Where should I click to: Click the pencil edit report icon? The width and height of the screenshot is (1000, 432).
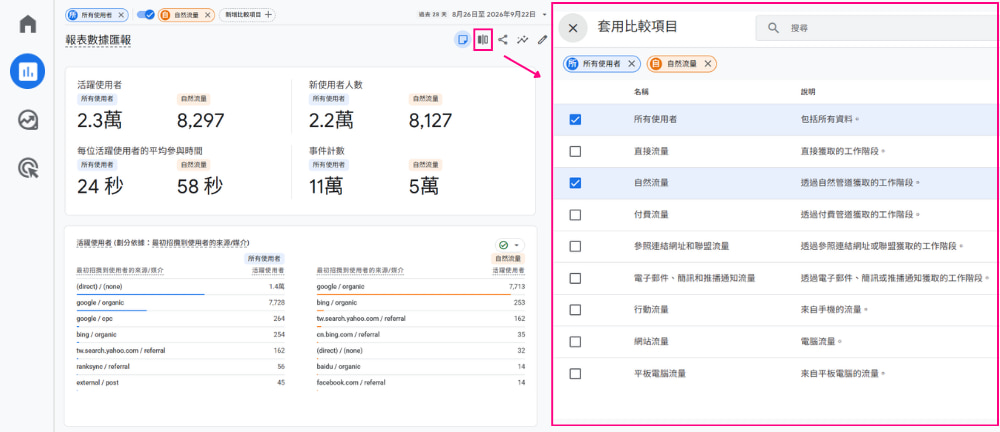point(542,40)
